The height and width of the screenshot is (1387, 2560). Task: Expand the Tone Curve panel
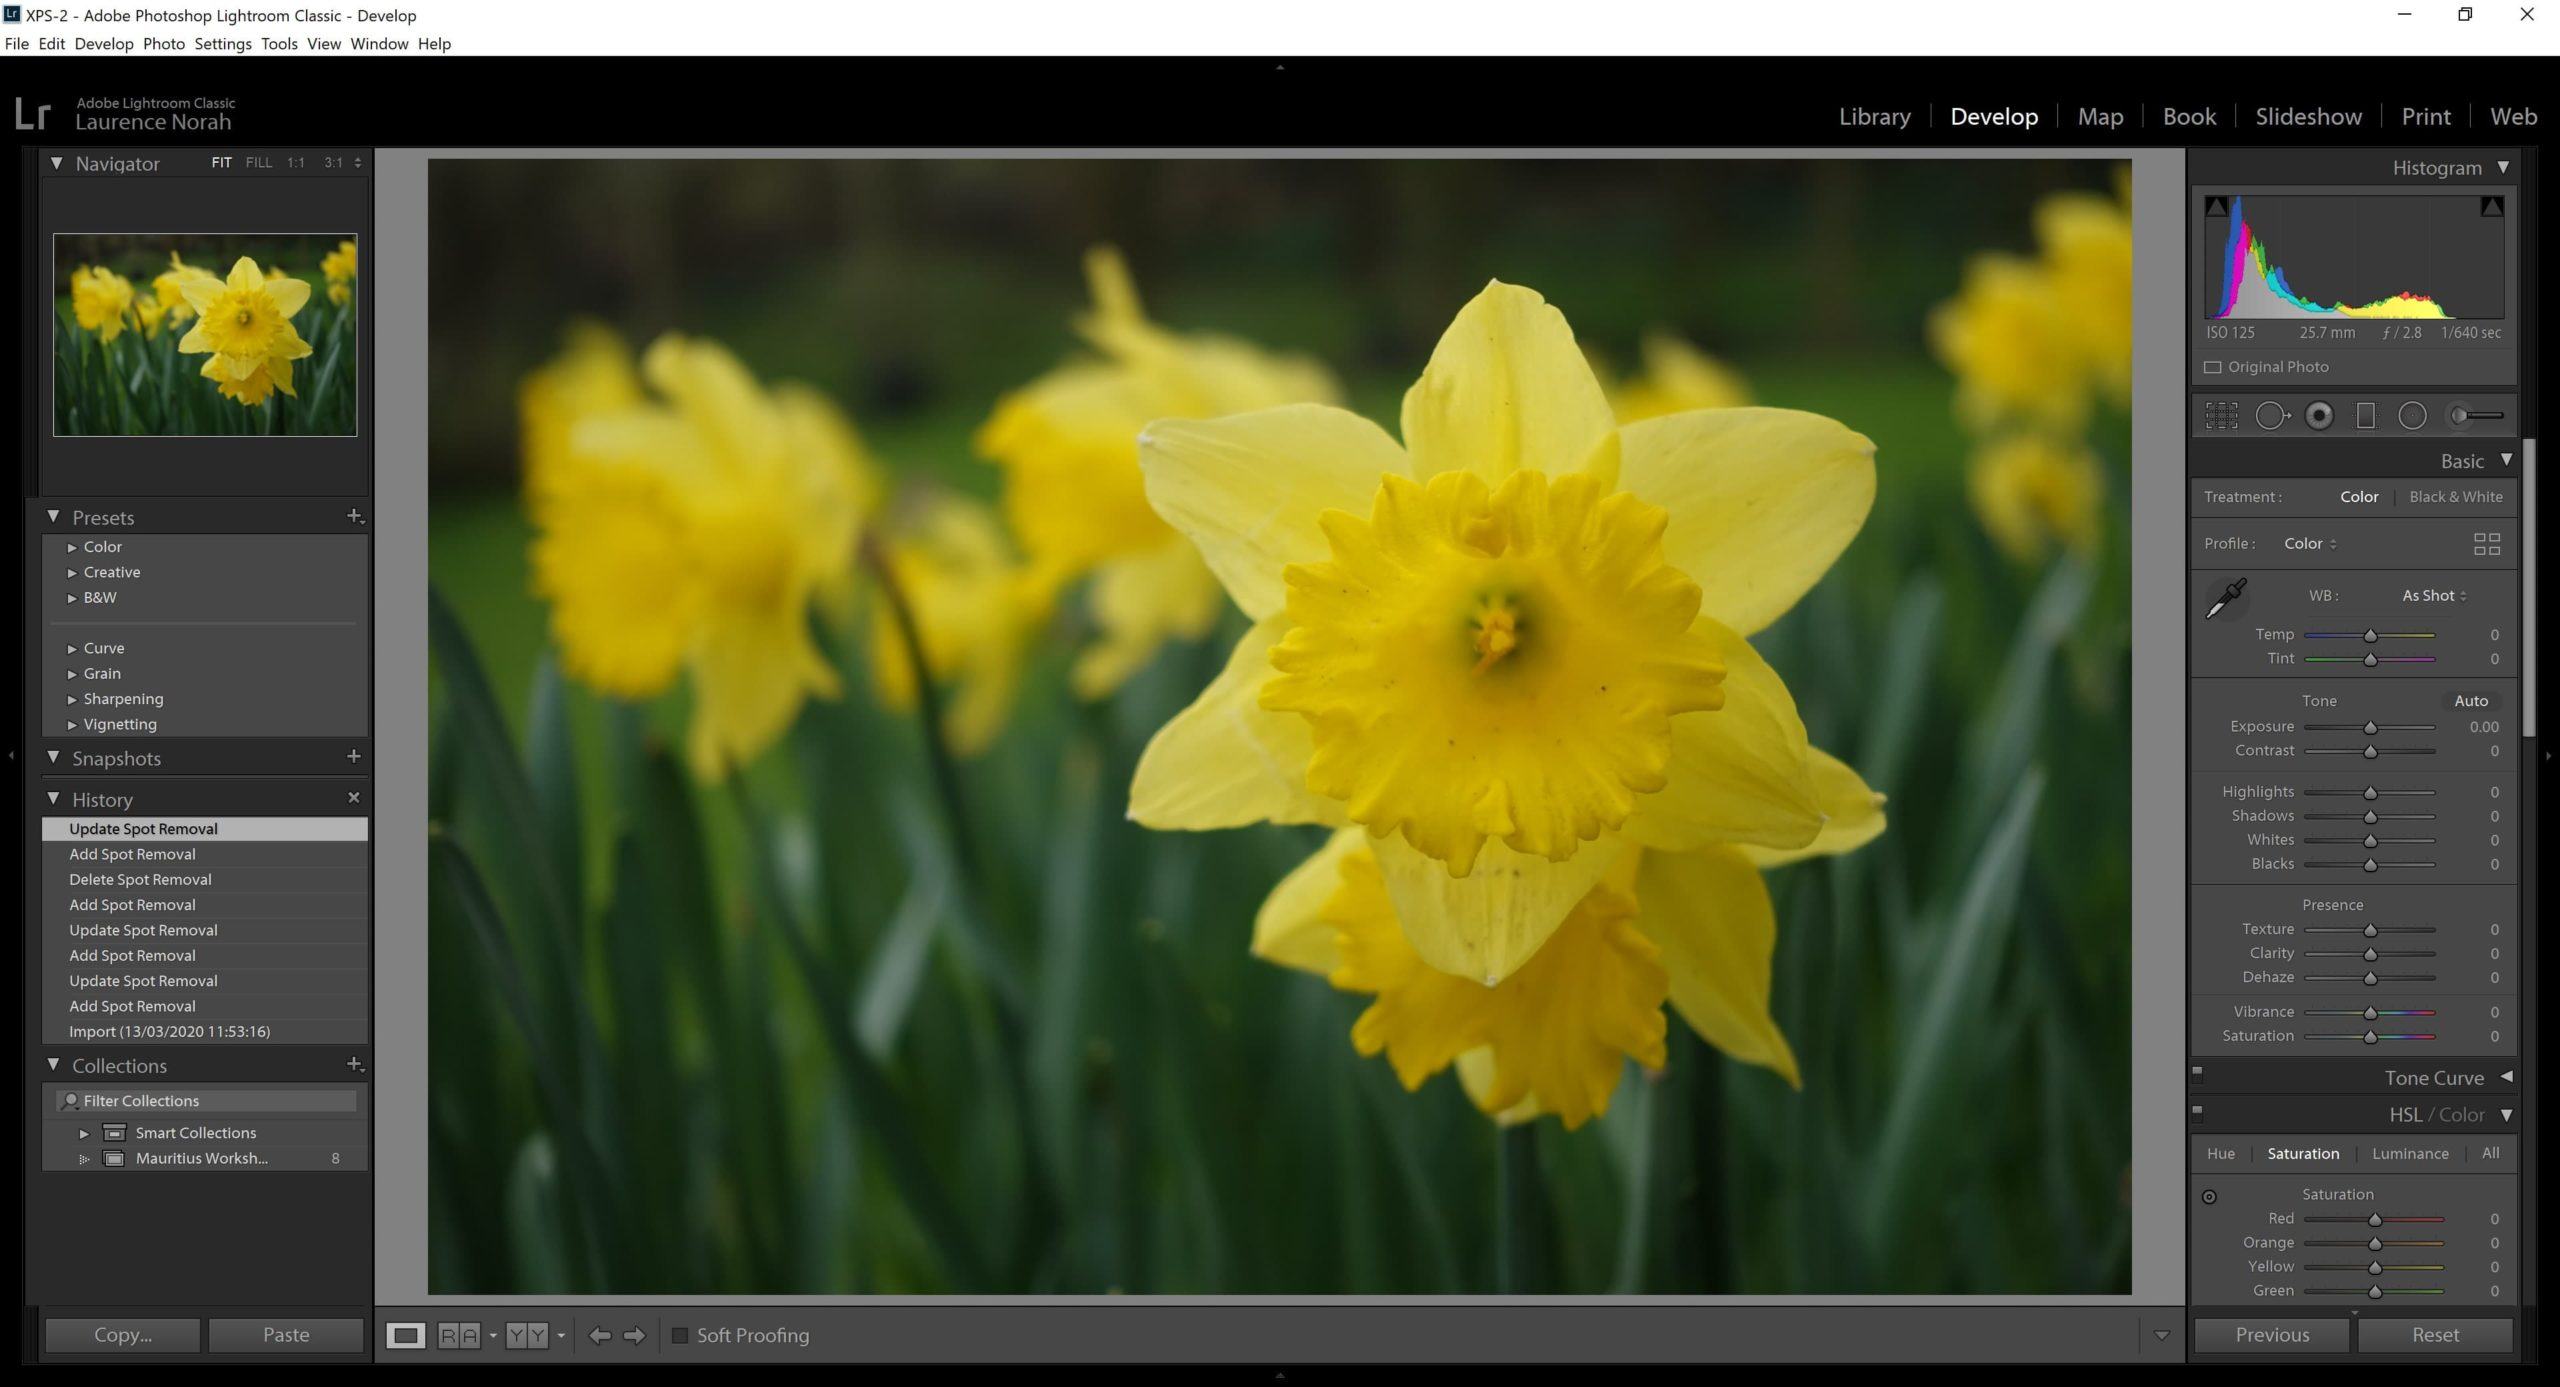[x=2504, y=1076]
